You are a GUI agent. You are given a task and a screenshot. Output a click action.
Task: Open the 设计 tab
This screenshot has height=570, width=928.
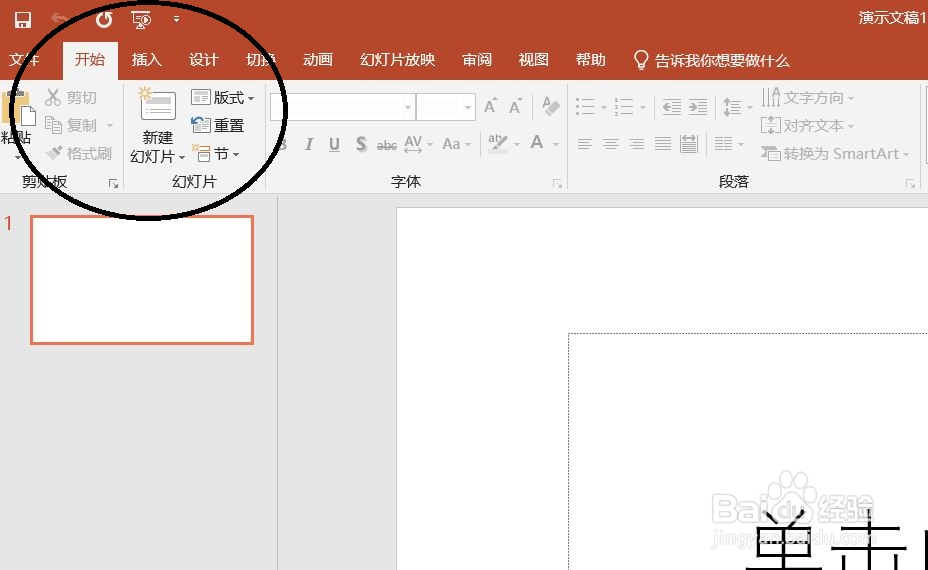click(204, 60)
